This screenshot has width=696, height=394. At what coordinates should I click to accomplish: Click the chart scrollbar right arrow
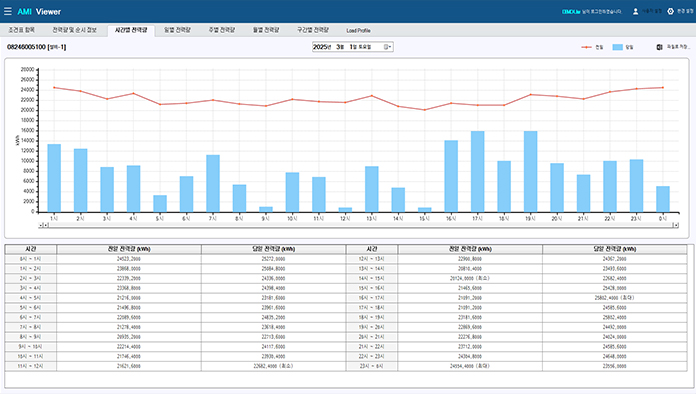[676, 225]
